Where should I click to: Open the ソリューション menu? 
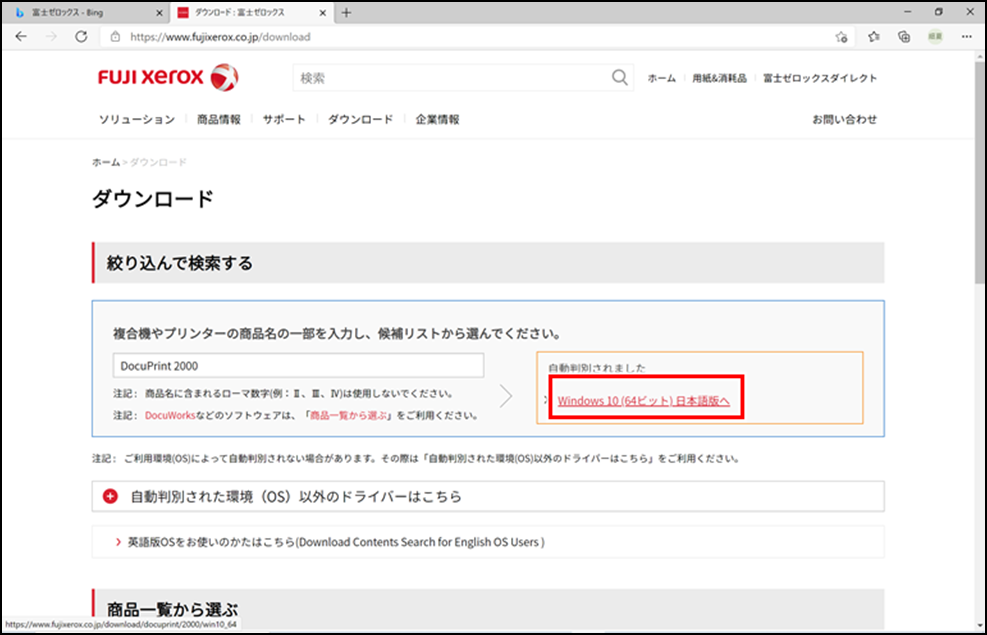click(137, 119)
